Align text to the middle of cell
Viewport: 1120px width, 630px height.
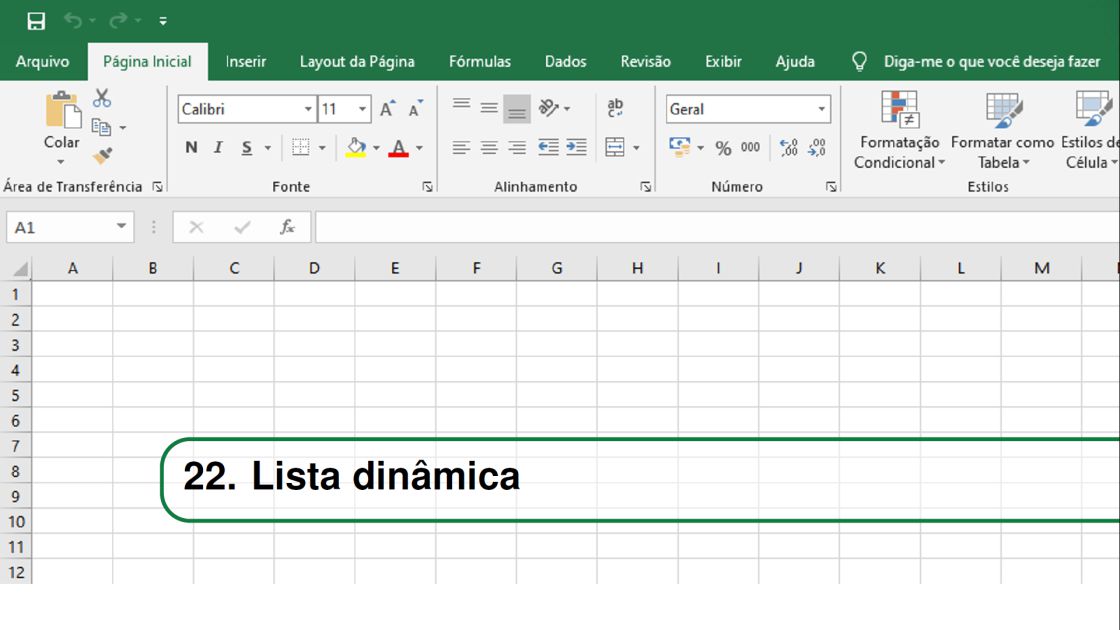[489, 108]
